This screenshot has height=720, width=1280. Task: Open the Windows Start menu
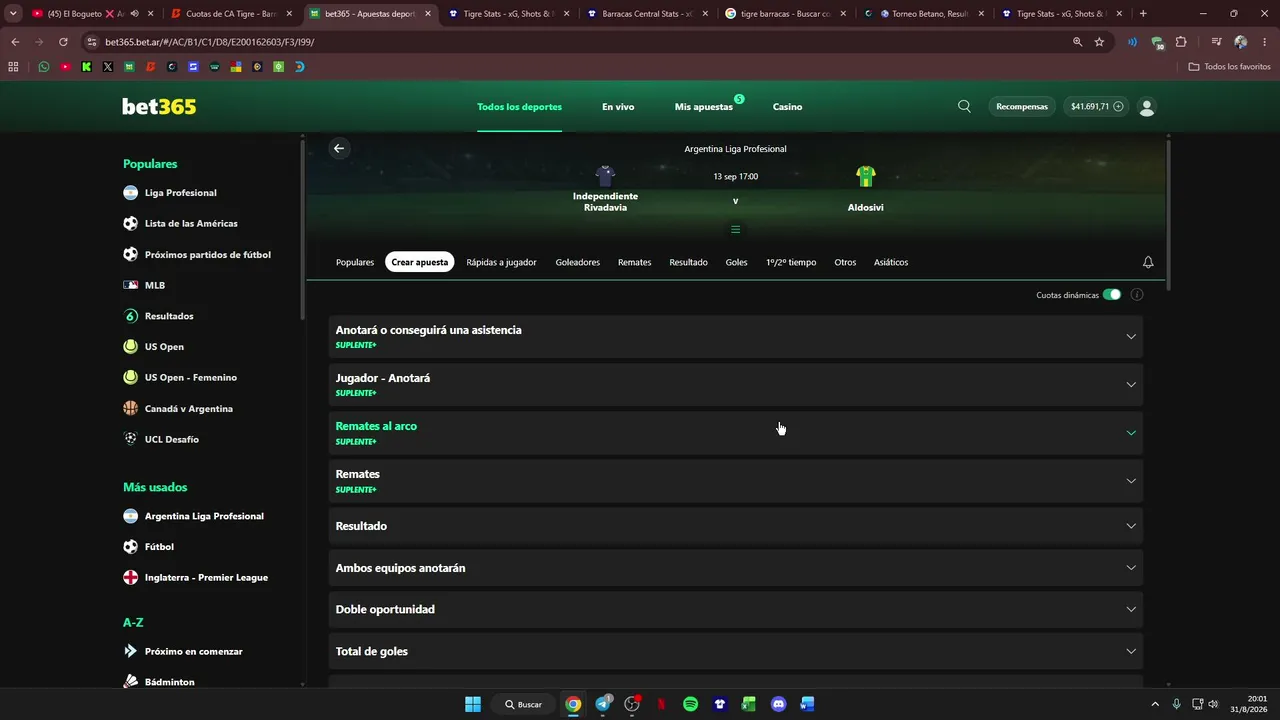(473, 704)
